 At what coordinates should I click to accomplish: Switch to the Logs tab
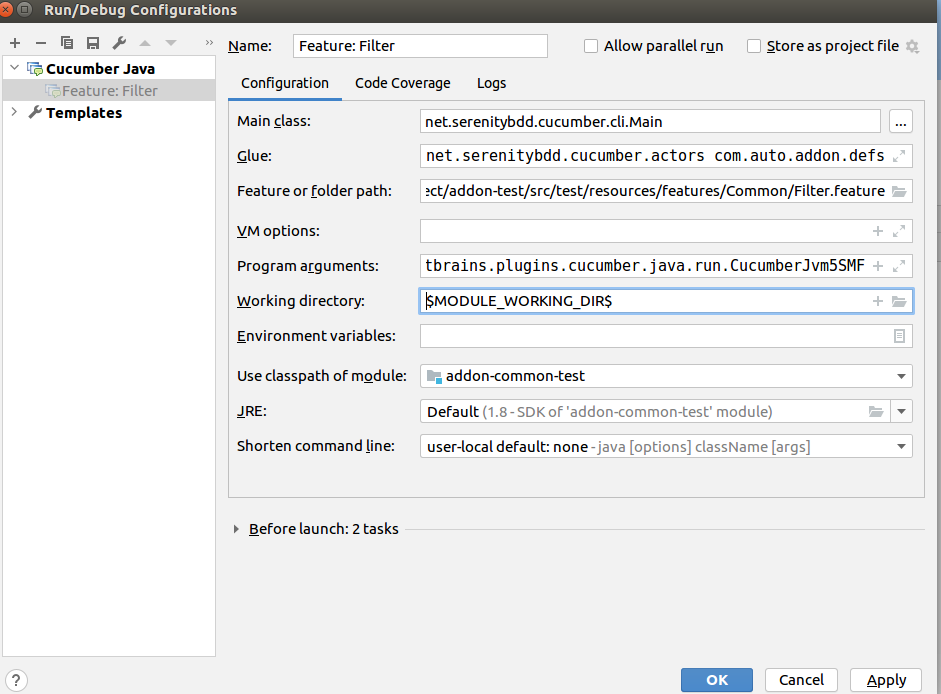(x=492, y=83)
